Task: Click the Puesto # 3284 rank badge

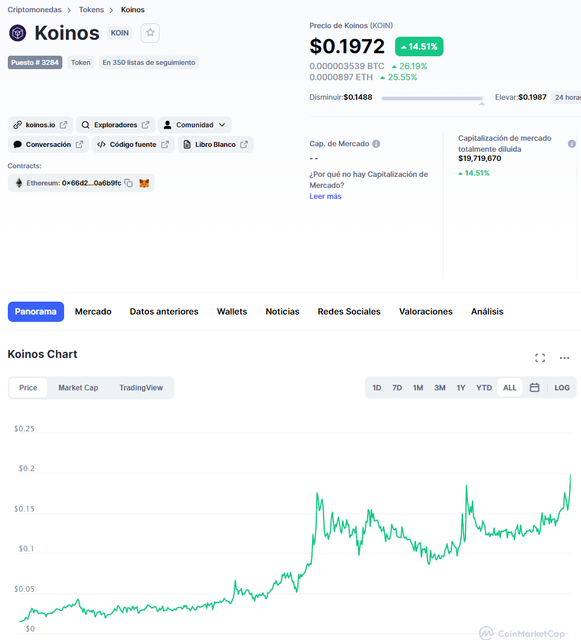Action: point(35,62)
